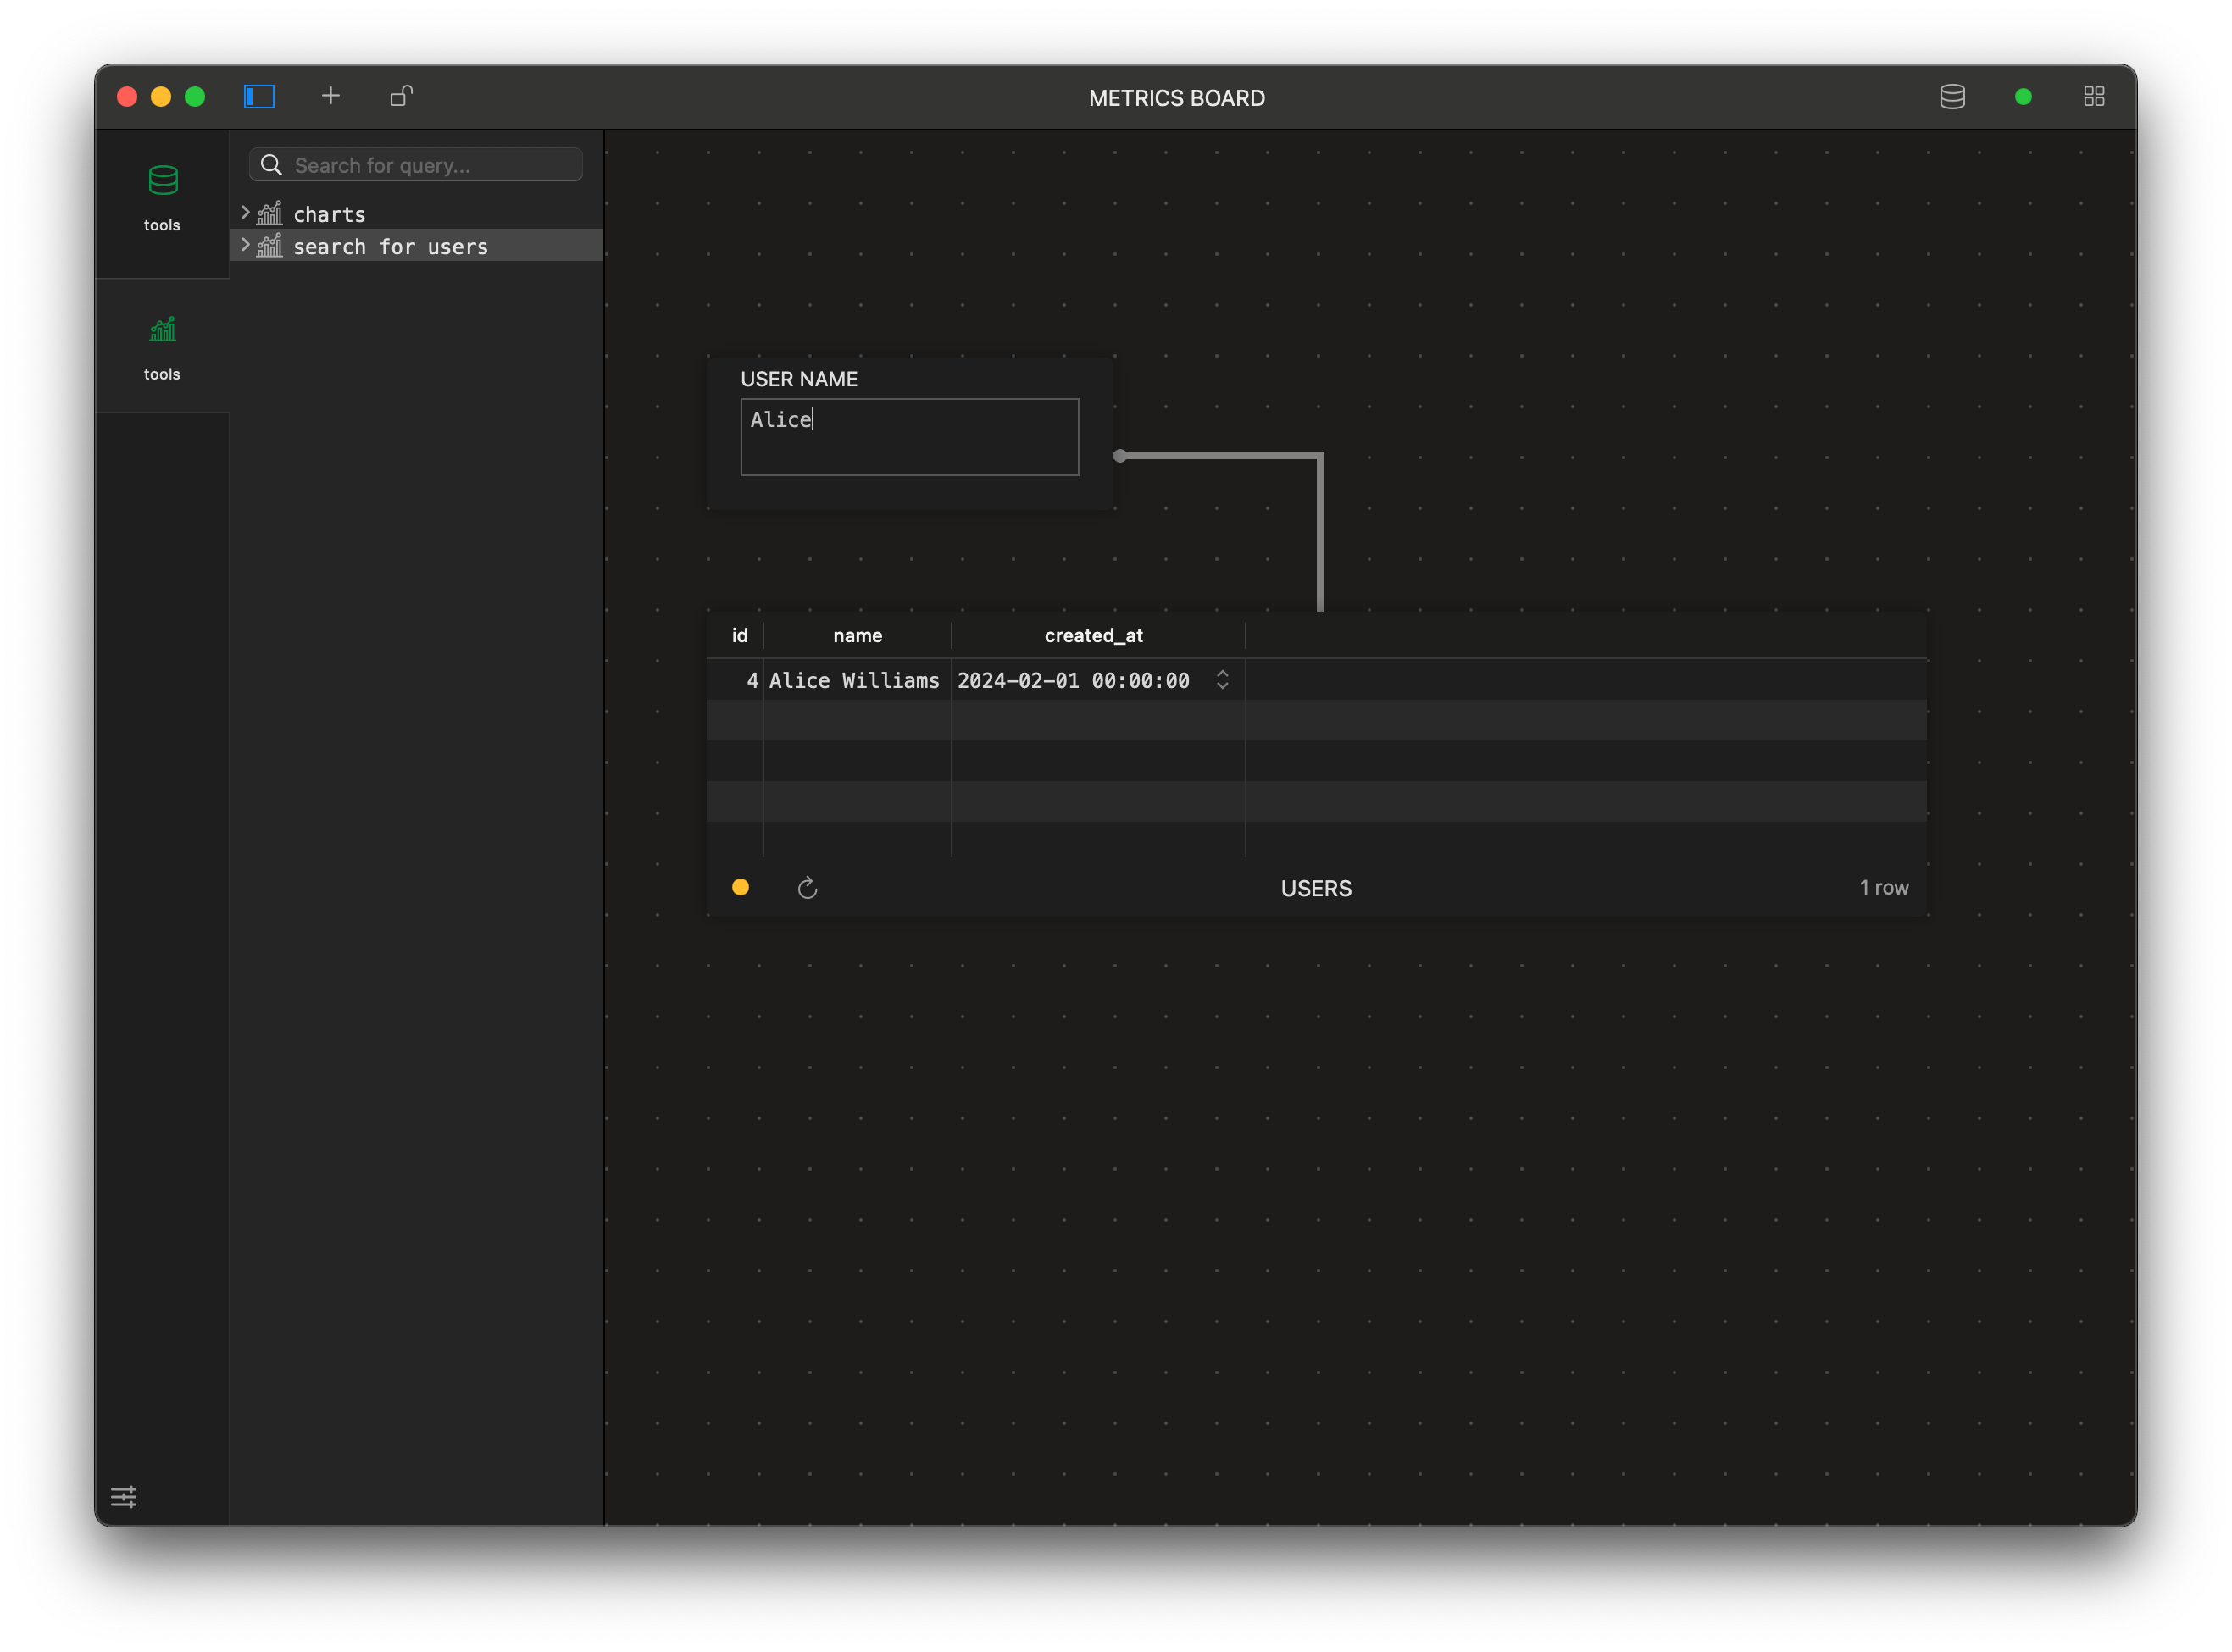Open the database icon in title bar

pyautogui.click(x=1952, y=97)
